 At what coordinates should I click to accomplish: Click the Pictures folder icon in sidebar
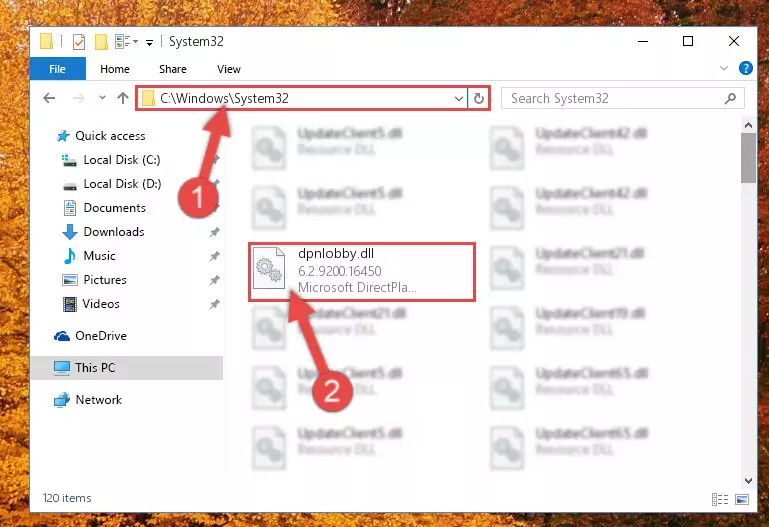[x=70, y=280]
